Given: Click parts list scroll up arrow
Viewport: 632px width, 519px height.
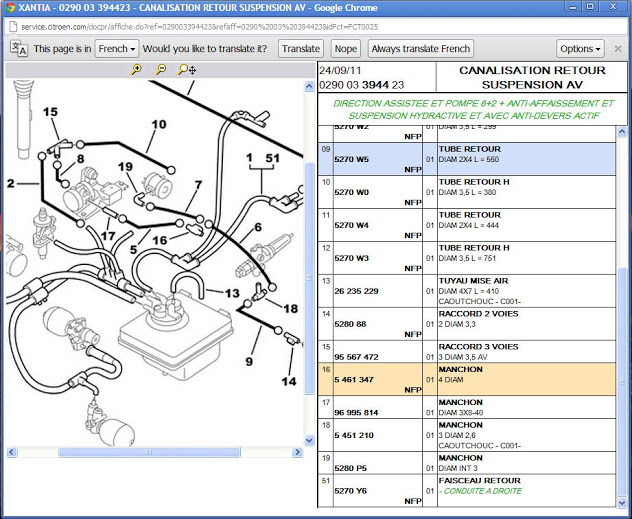Looking at the screenshot, I should click(x=622, y=131).
